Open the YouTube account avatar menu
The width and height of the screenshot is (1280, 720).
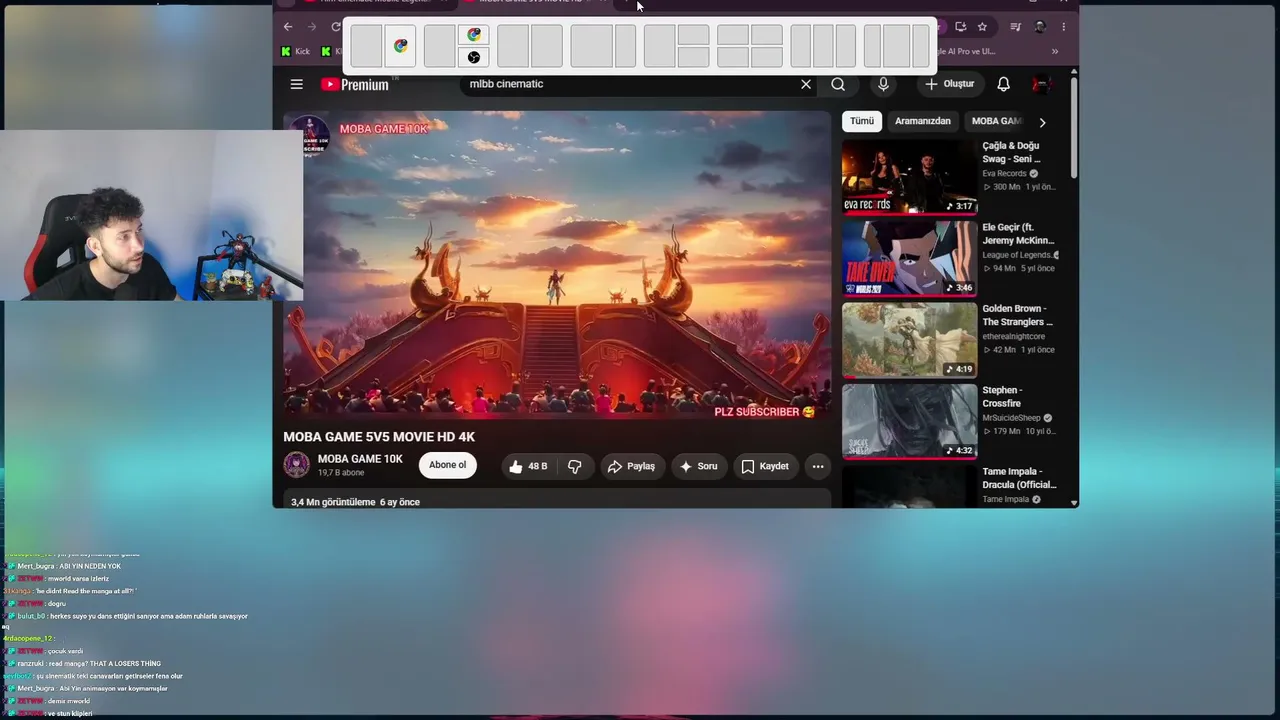1041,84
